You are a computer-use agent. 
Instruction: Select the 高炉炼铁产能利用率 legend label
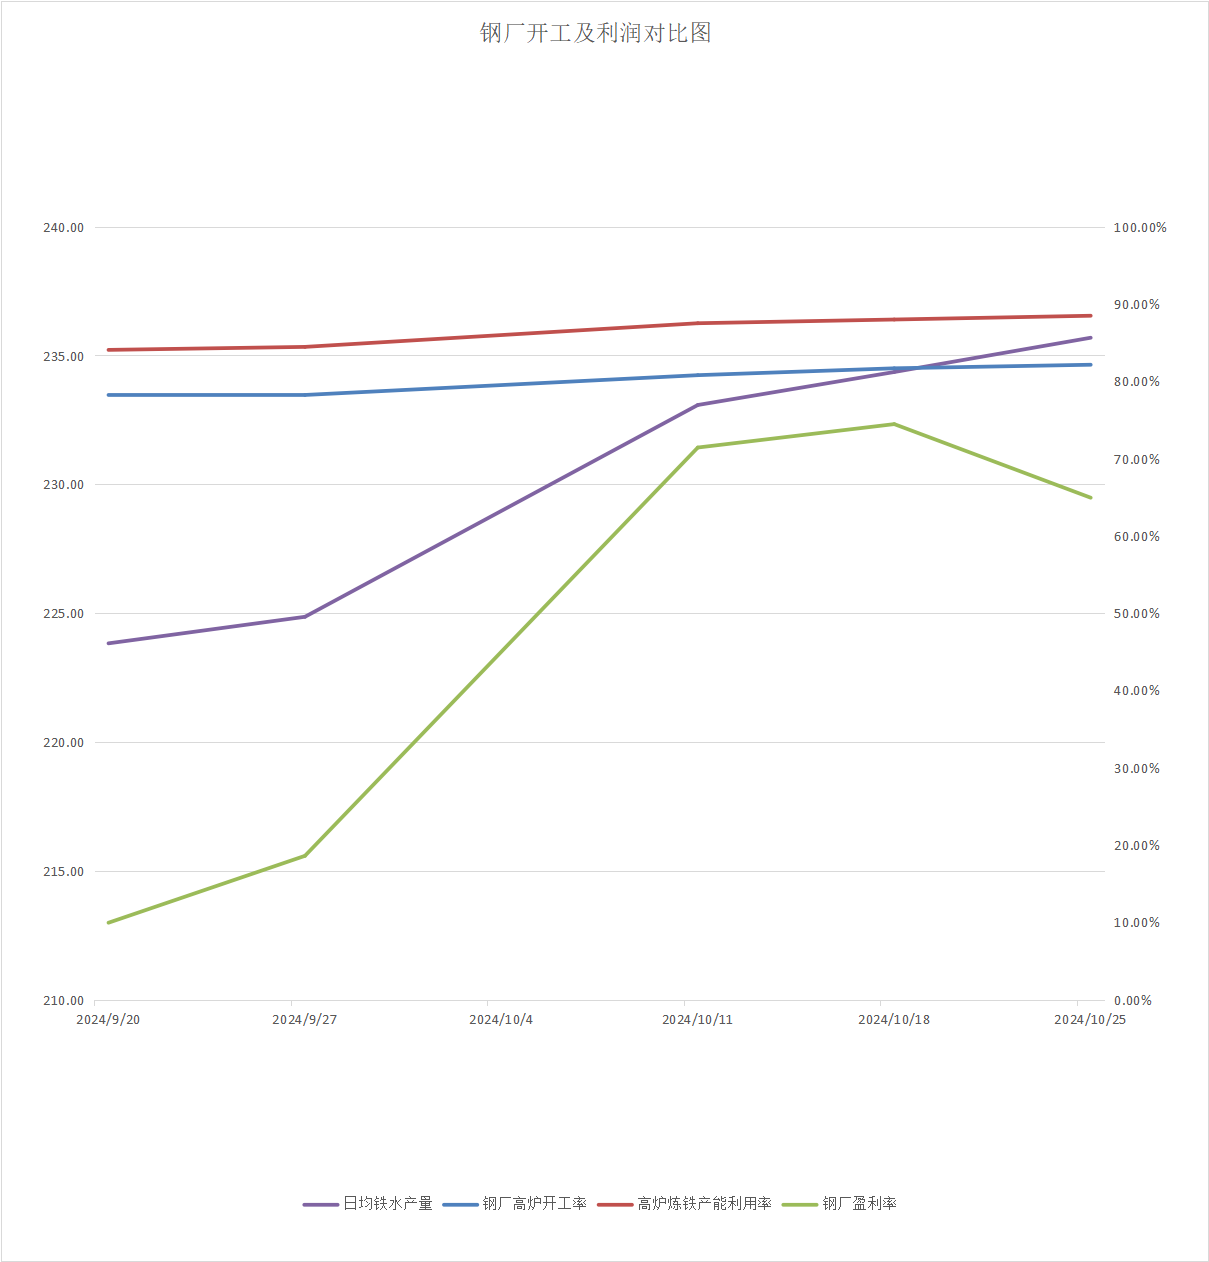pyautogui.click(x=705, y=1204)
